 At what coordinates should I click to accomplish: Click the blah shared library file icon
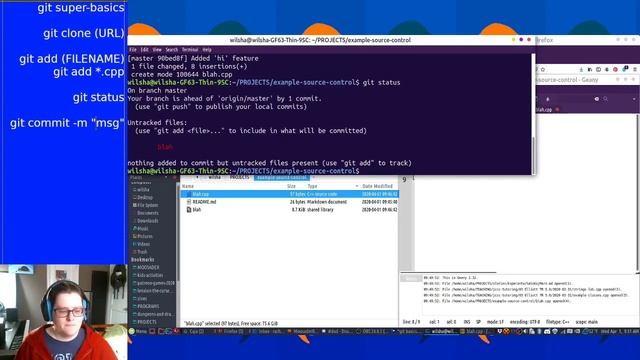189,210
